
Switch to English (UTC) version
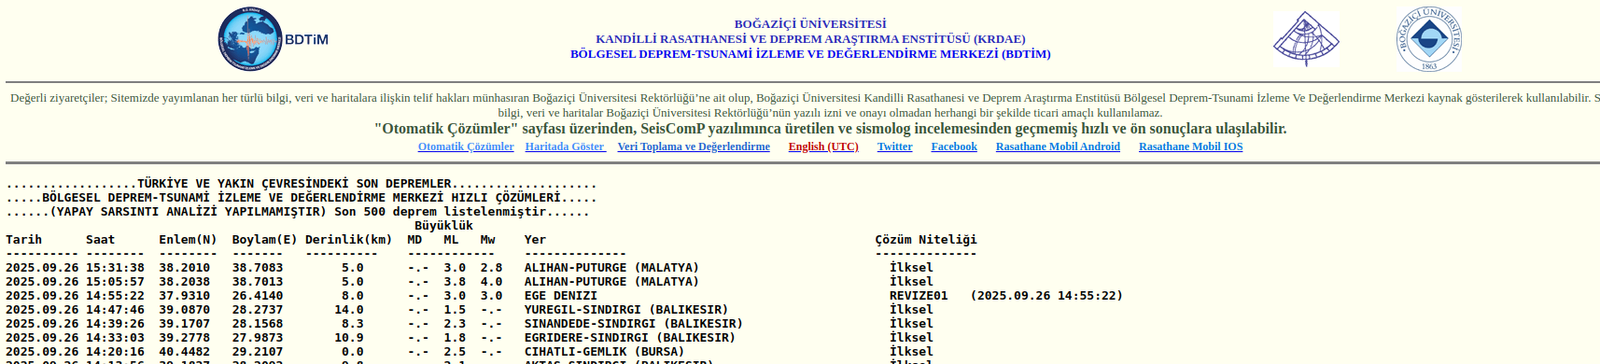click(x=823, y=146)
